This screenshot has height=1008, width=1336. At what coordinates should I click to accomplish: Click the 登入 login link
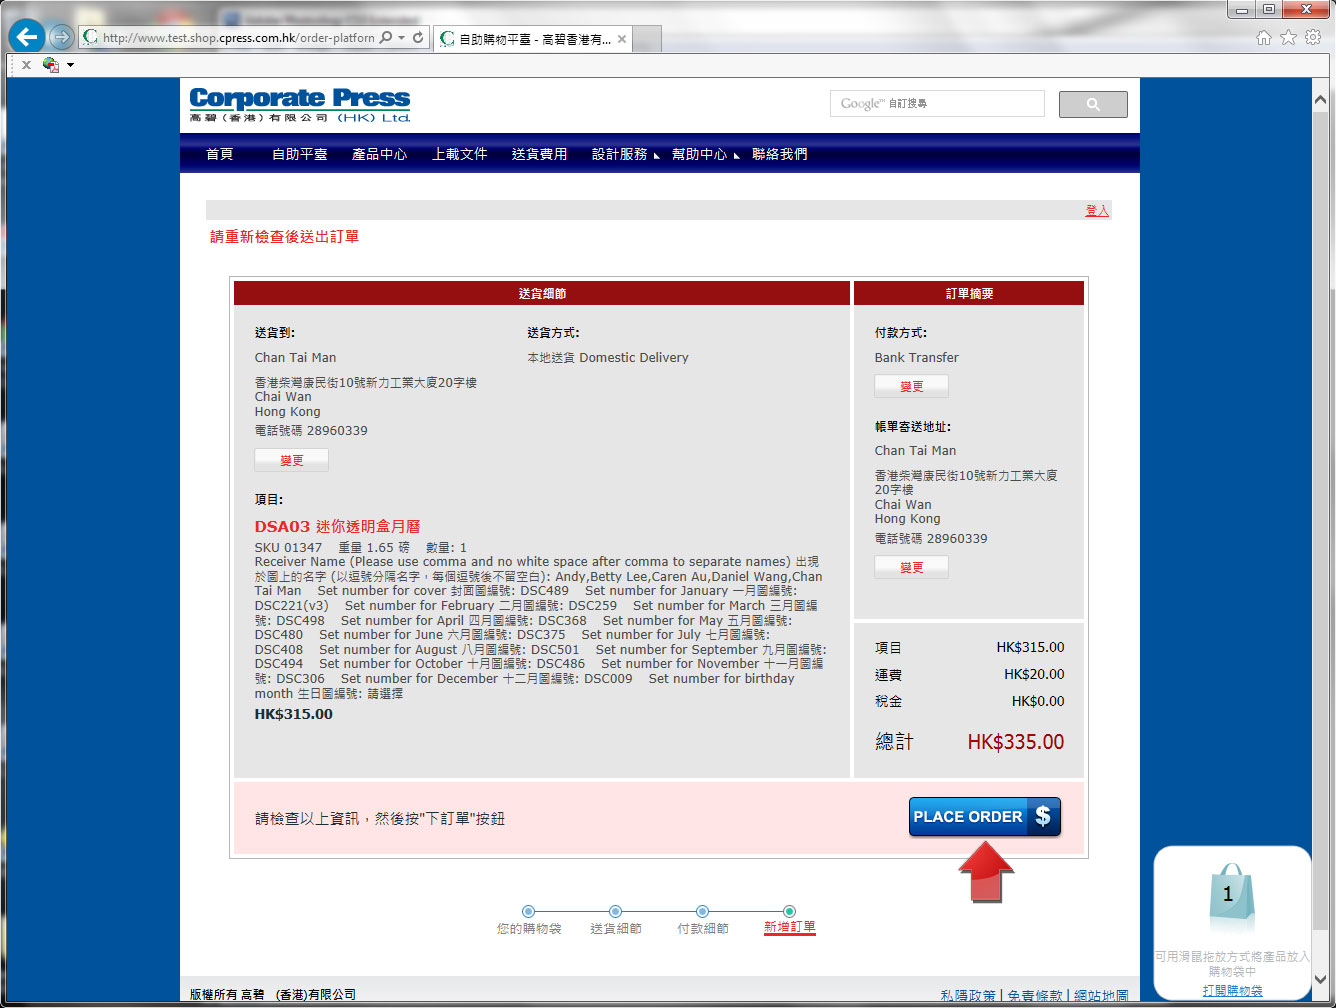point(1097,210)
